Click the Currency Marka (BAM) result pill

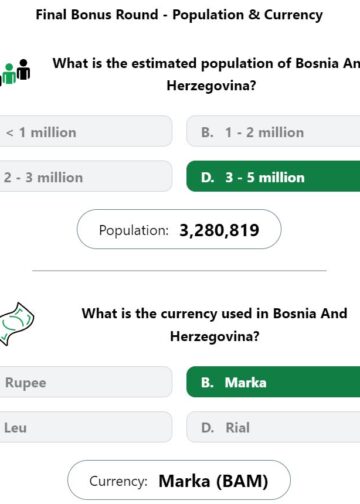point(179,480)
